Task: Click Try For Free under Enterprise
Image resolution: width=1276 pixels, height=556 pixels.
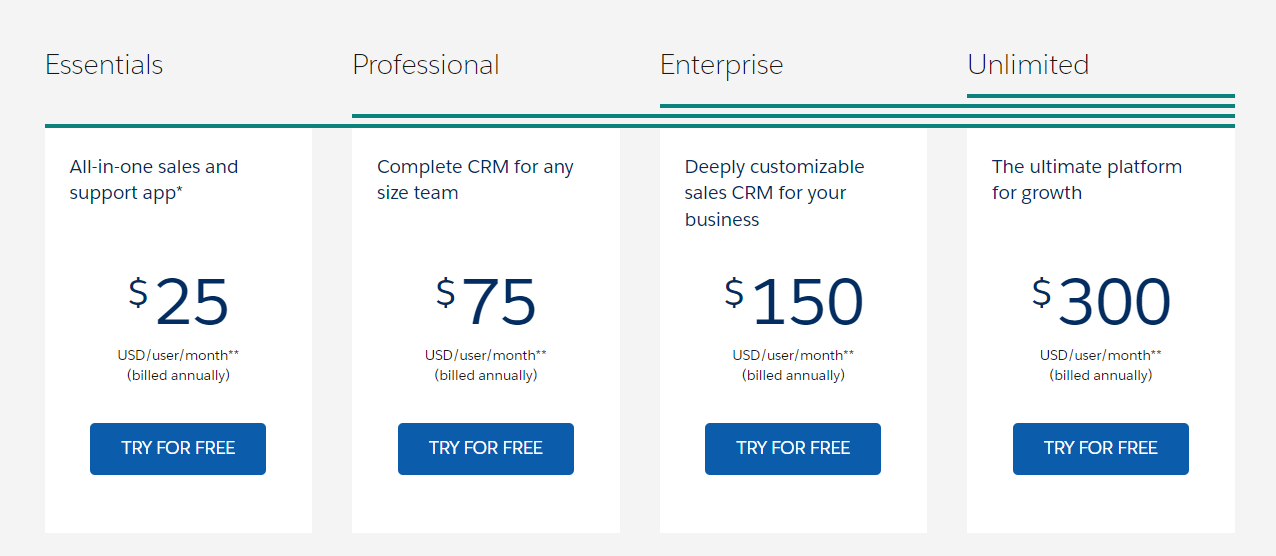Action: tap(793, 448)
